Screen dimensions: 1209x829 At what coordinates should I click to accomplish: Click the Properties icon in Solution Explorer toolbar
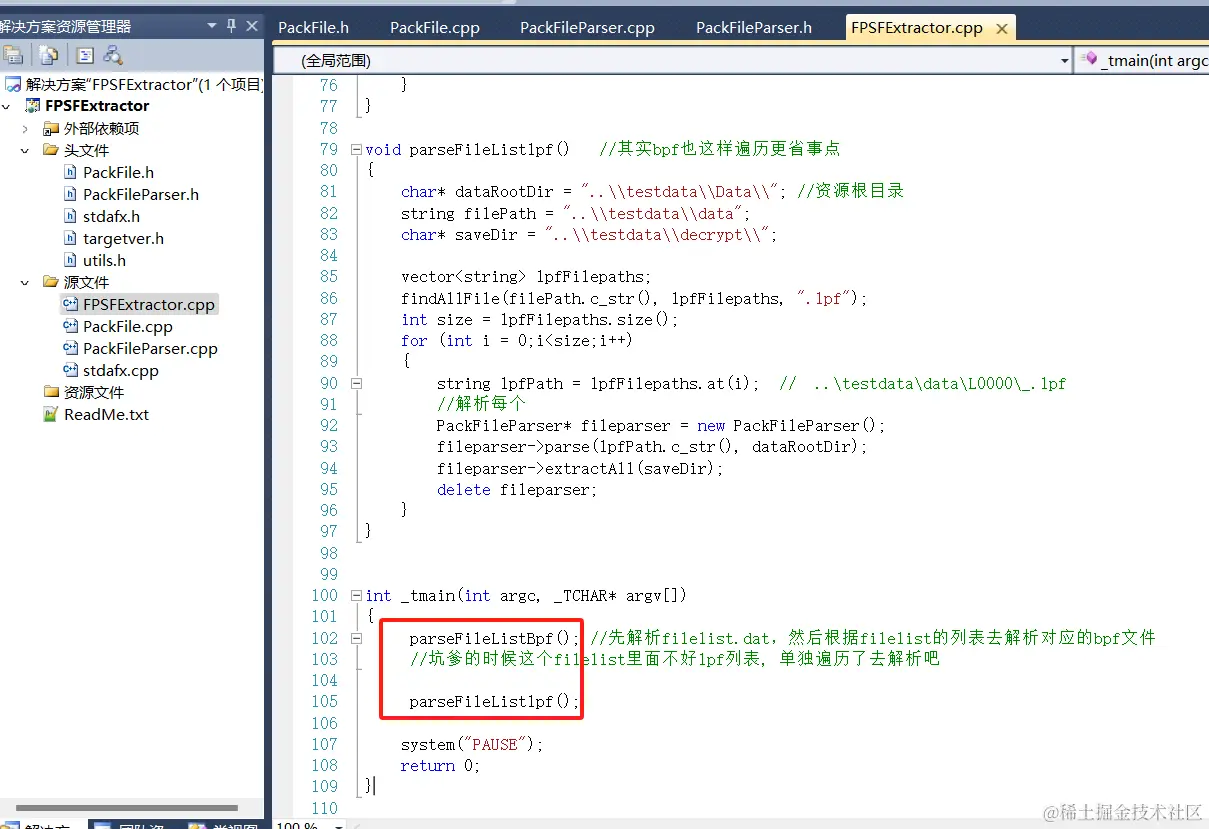tap(14, 56)
